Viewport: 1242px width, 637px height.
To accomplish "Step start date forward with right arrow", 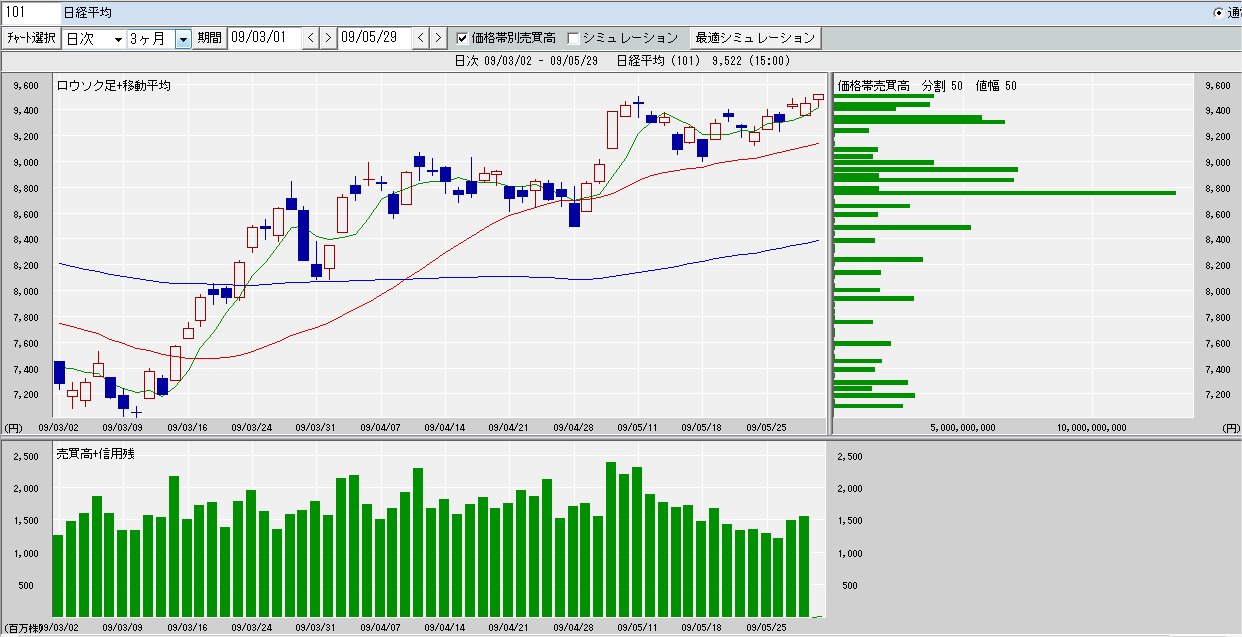I will pyautogui.click(x=327, y=38).
